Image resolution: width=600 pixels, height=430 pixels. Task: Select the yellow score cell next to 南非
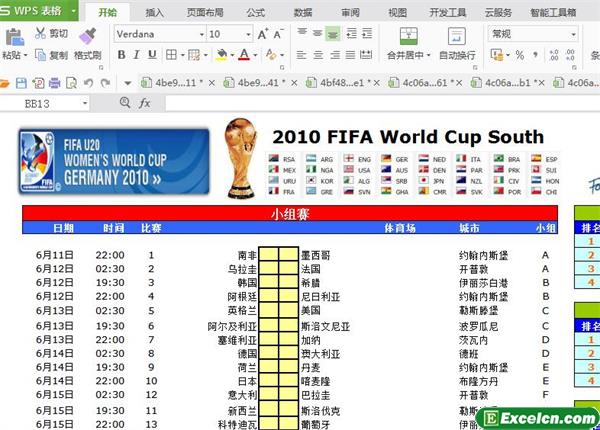[x=269, y=255]
